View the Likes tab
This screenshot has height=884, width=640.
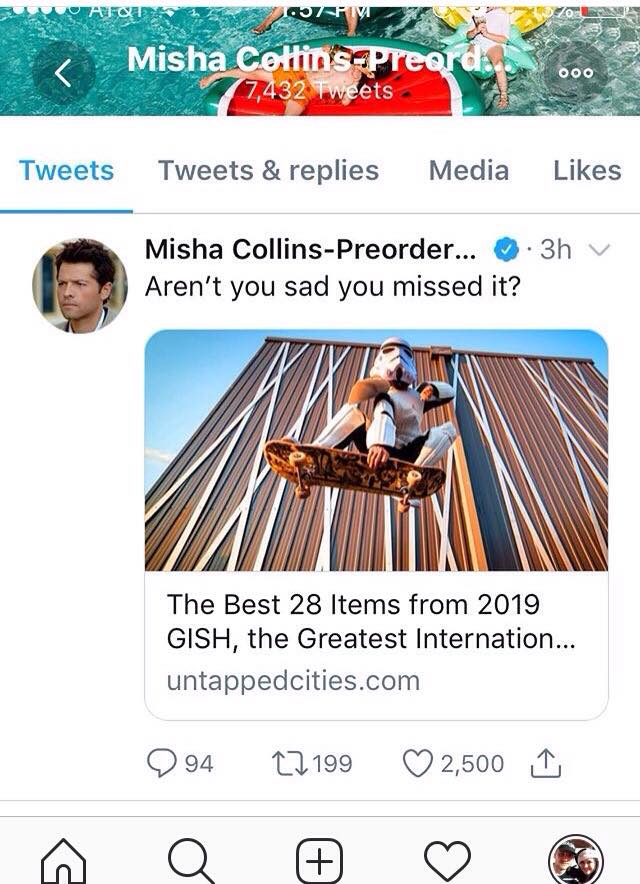click(x=588, y=170)
